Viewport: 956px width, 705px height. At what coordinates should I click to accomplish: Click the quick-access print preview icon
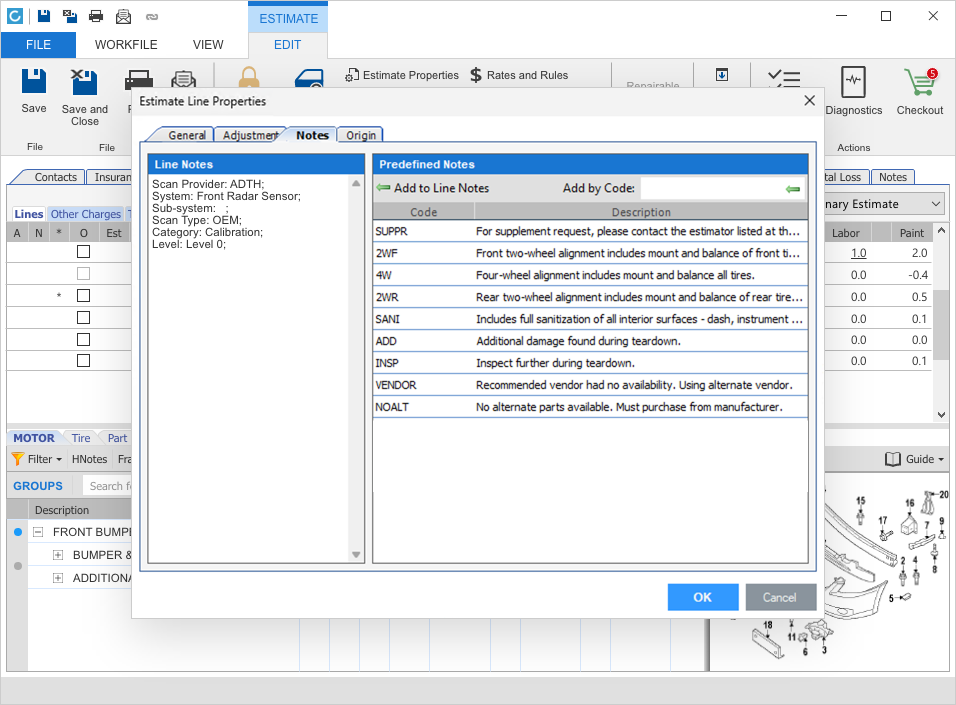(123, 16)
